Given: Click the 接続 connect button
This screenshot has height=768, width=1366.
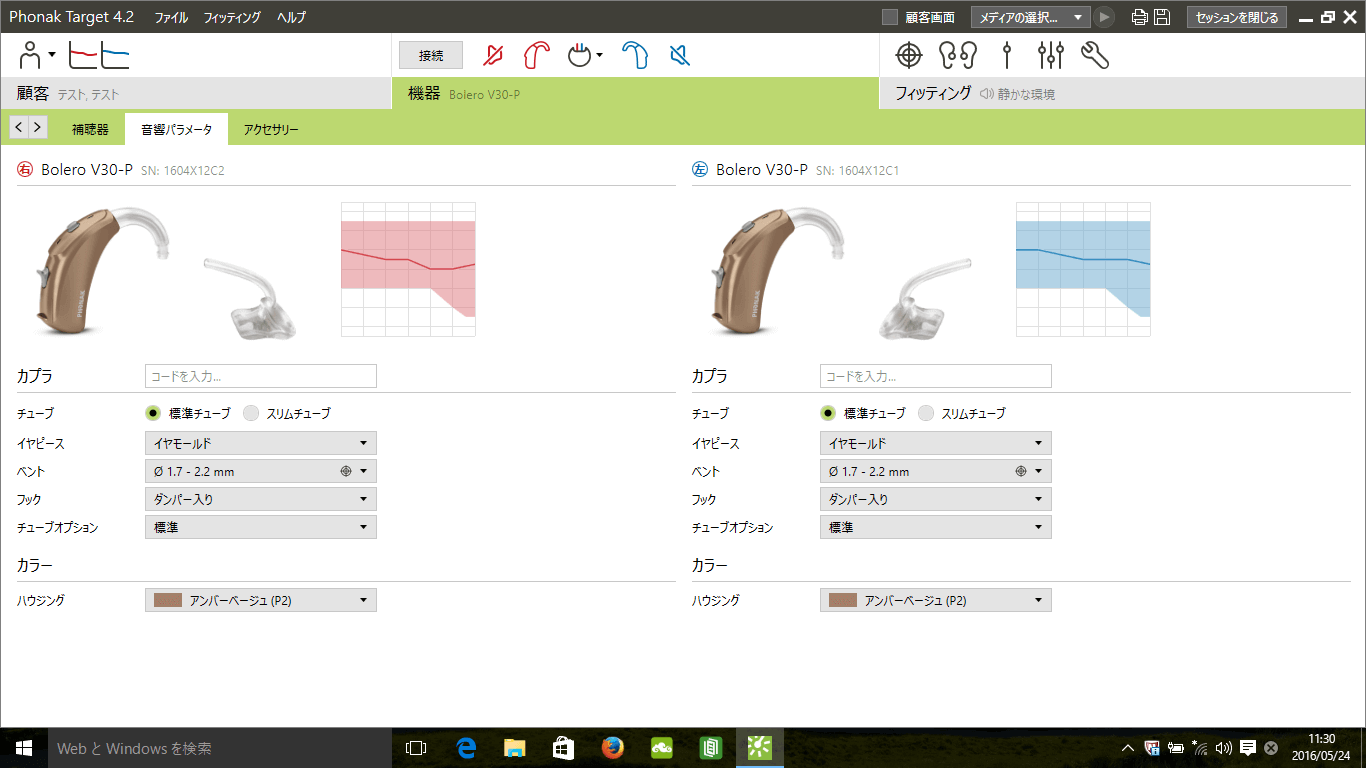Looking at the screenshot, I should (431, 55).
